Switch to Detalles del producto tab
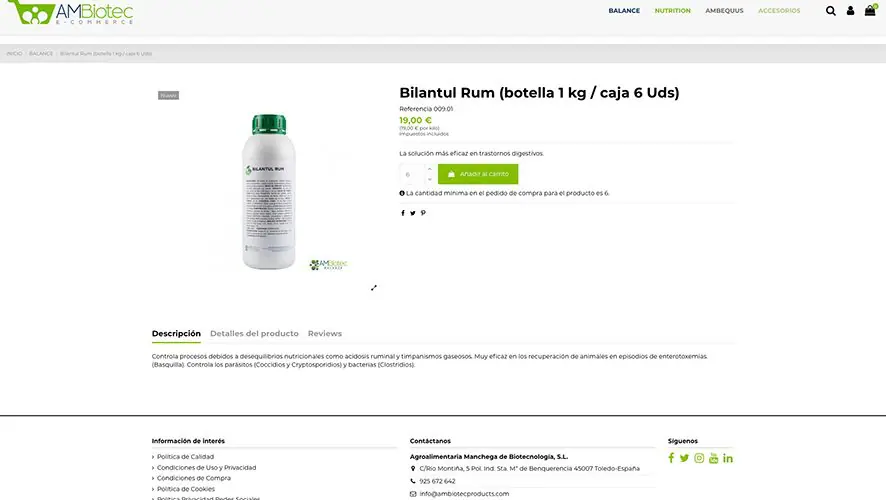This screenshot has height=500, width=886. pyautogui.click(x=254, y=333)
